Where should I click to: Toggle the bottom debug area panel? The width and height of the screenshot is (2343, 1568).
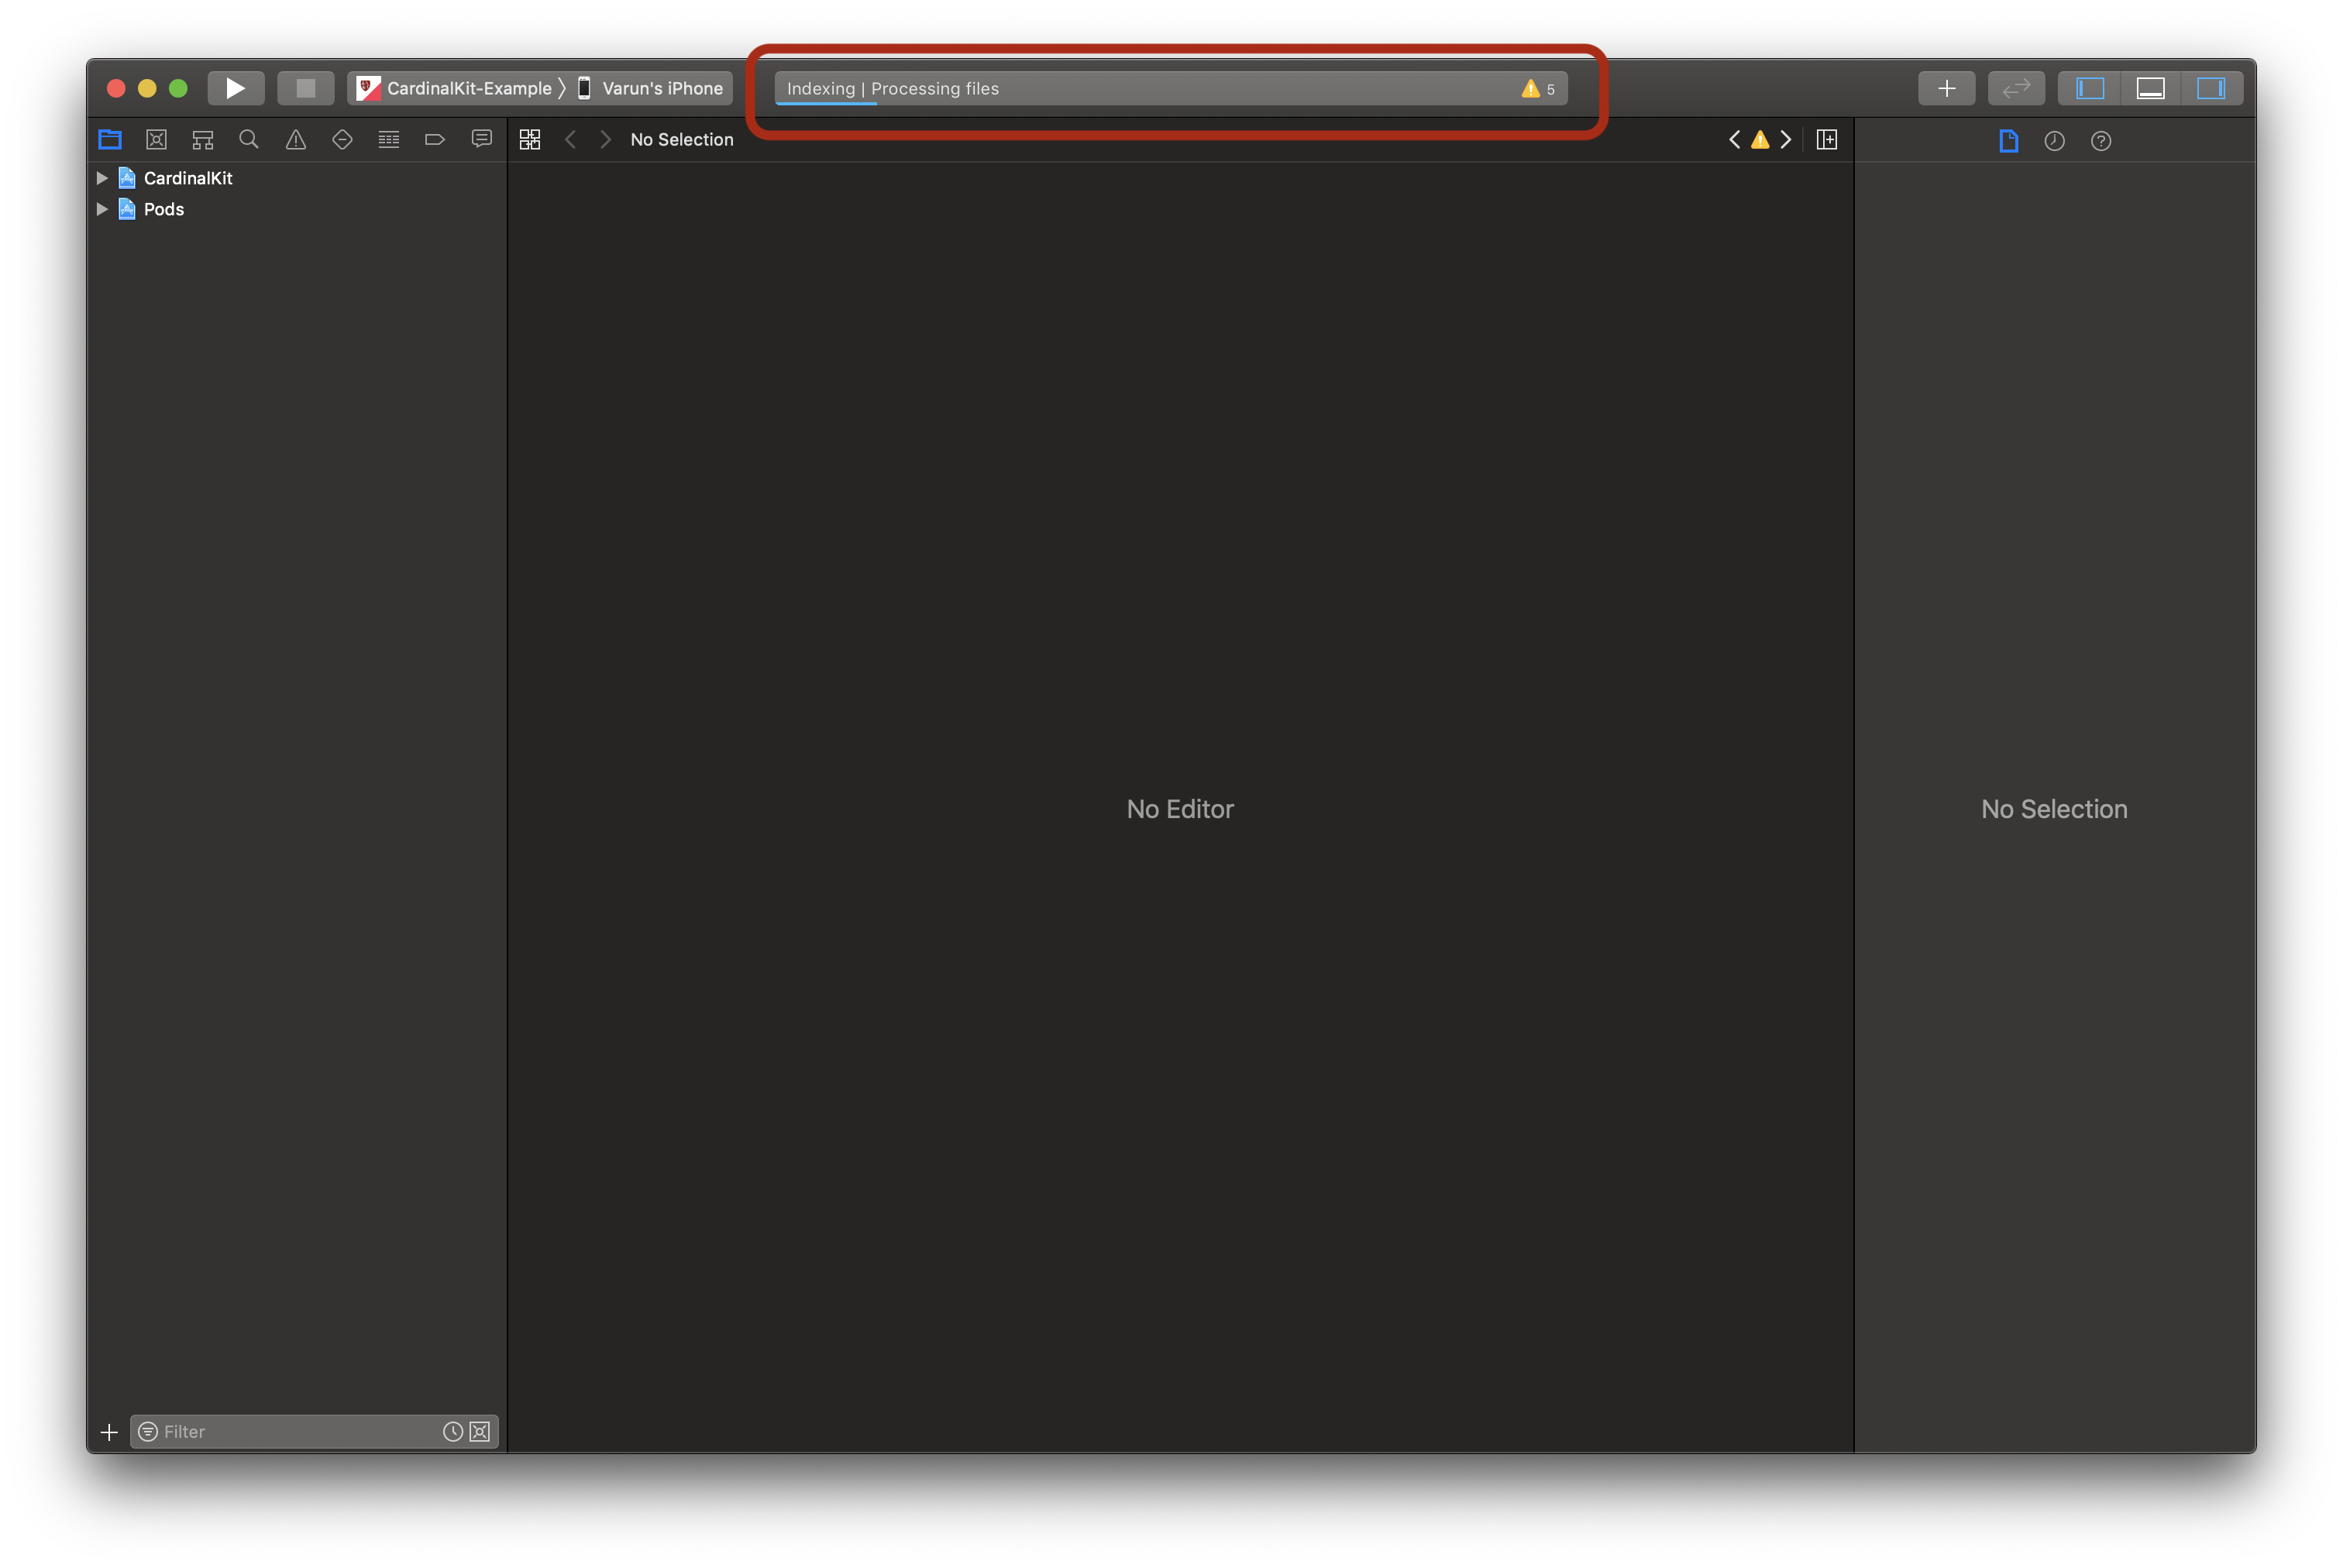(2150, 88)
